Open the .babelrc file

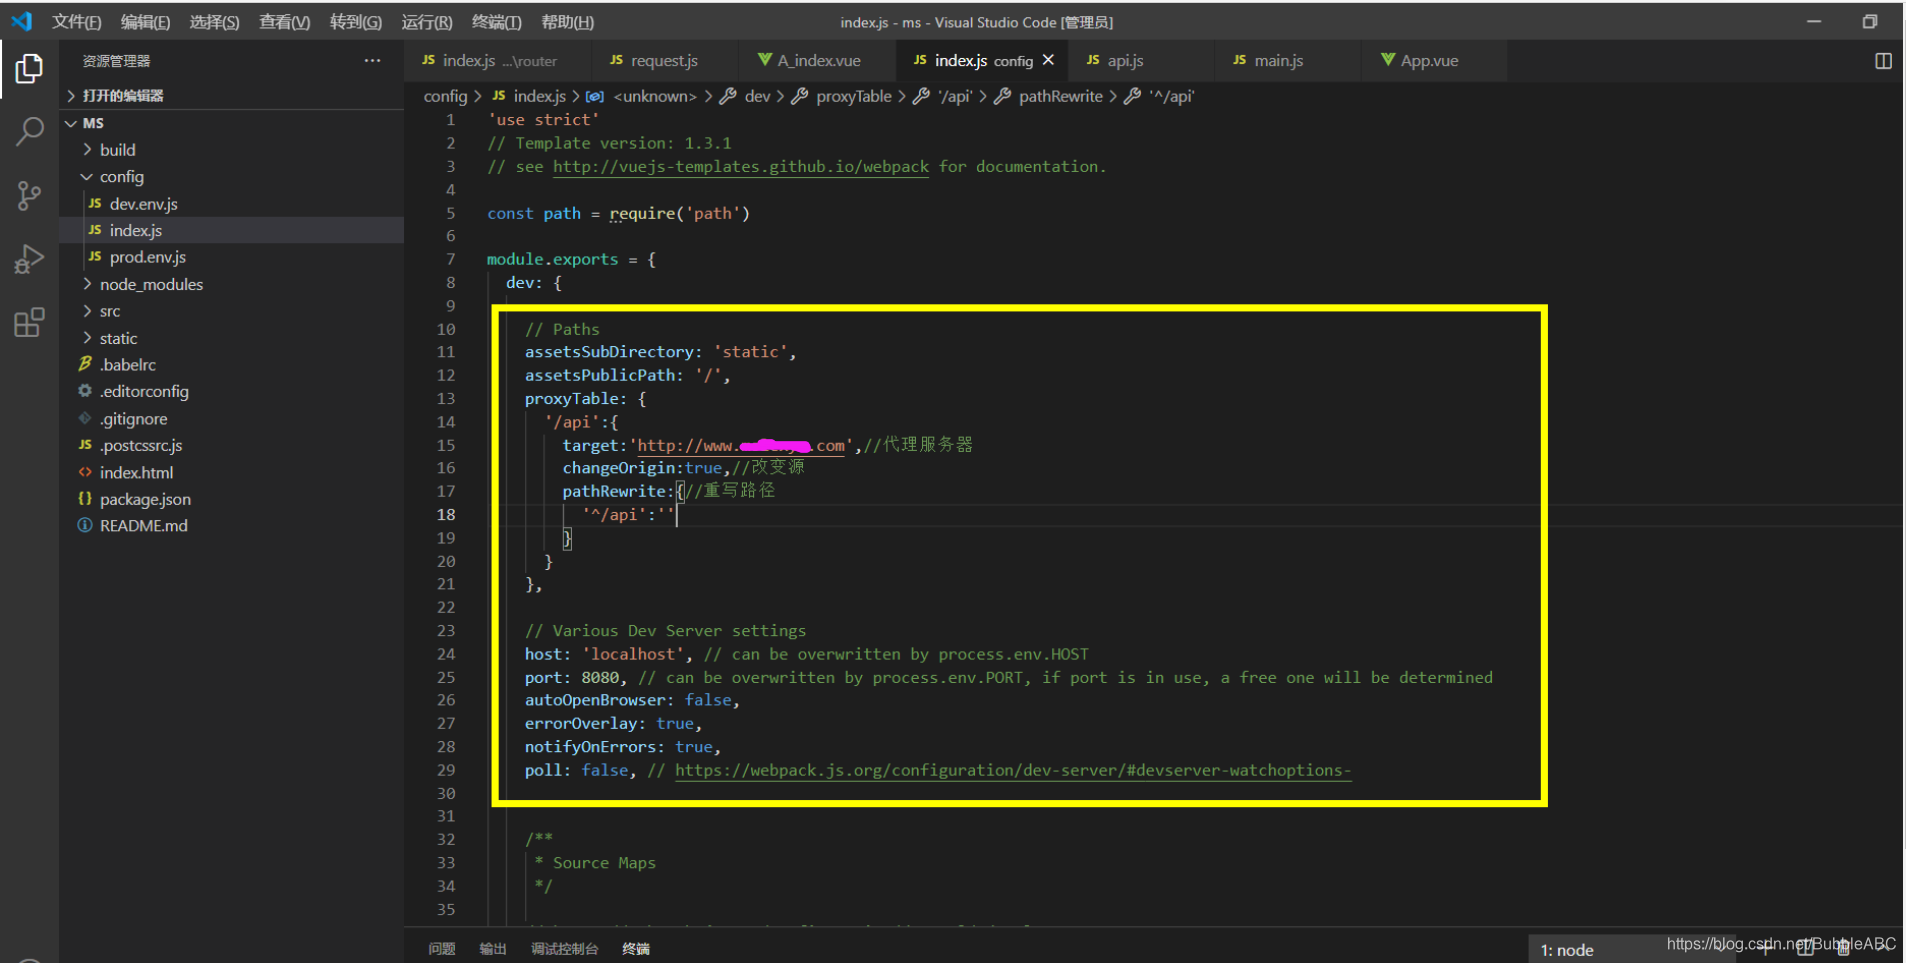[x=127, y=365]
